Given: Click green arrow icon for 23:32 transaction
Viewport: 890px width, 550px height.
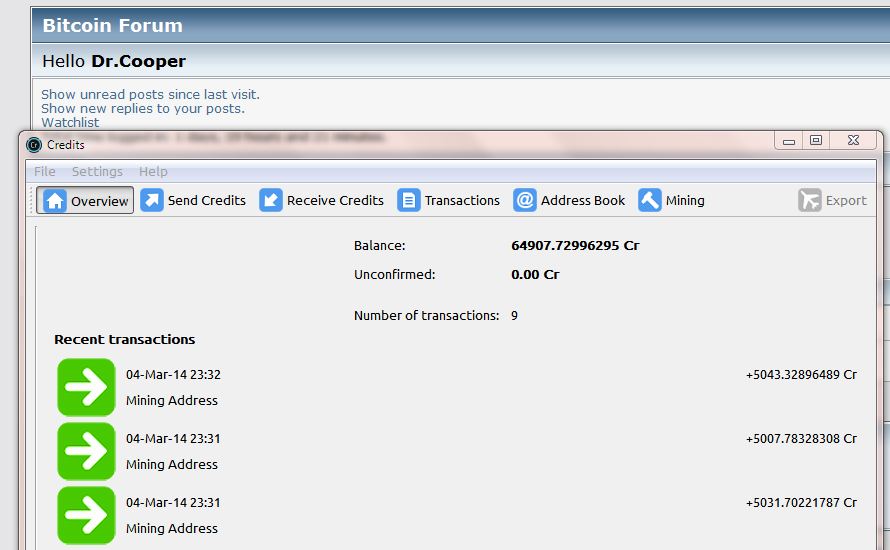Looking at the screenshot, I should pyautogui.click(x=86, y=387).
